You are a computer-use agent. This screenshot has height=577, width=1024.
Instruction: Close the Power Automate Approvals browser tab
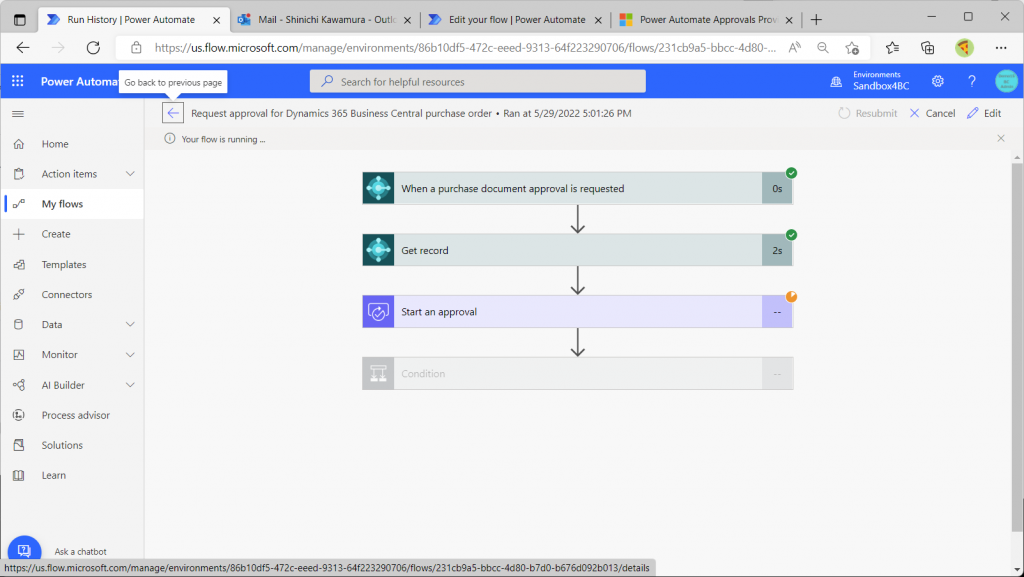point(789,20)
